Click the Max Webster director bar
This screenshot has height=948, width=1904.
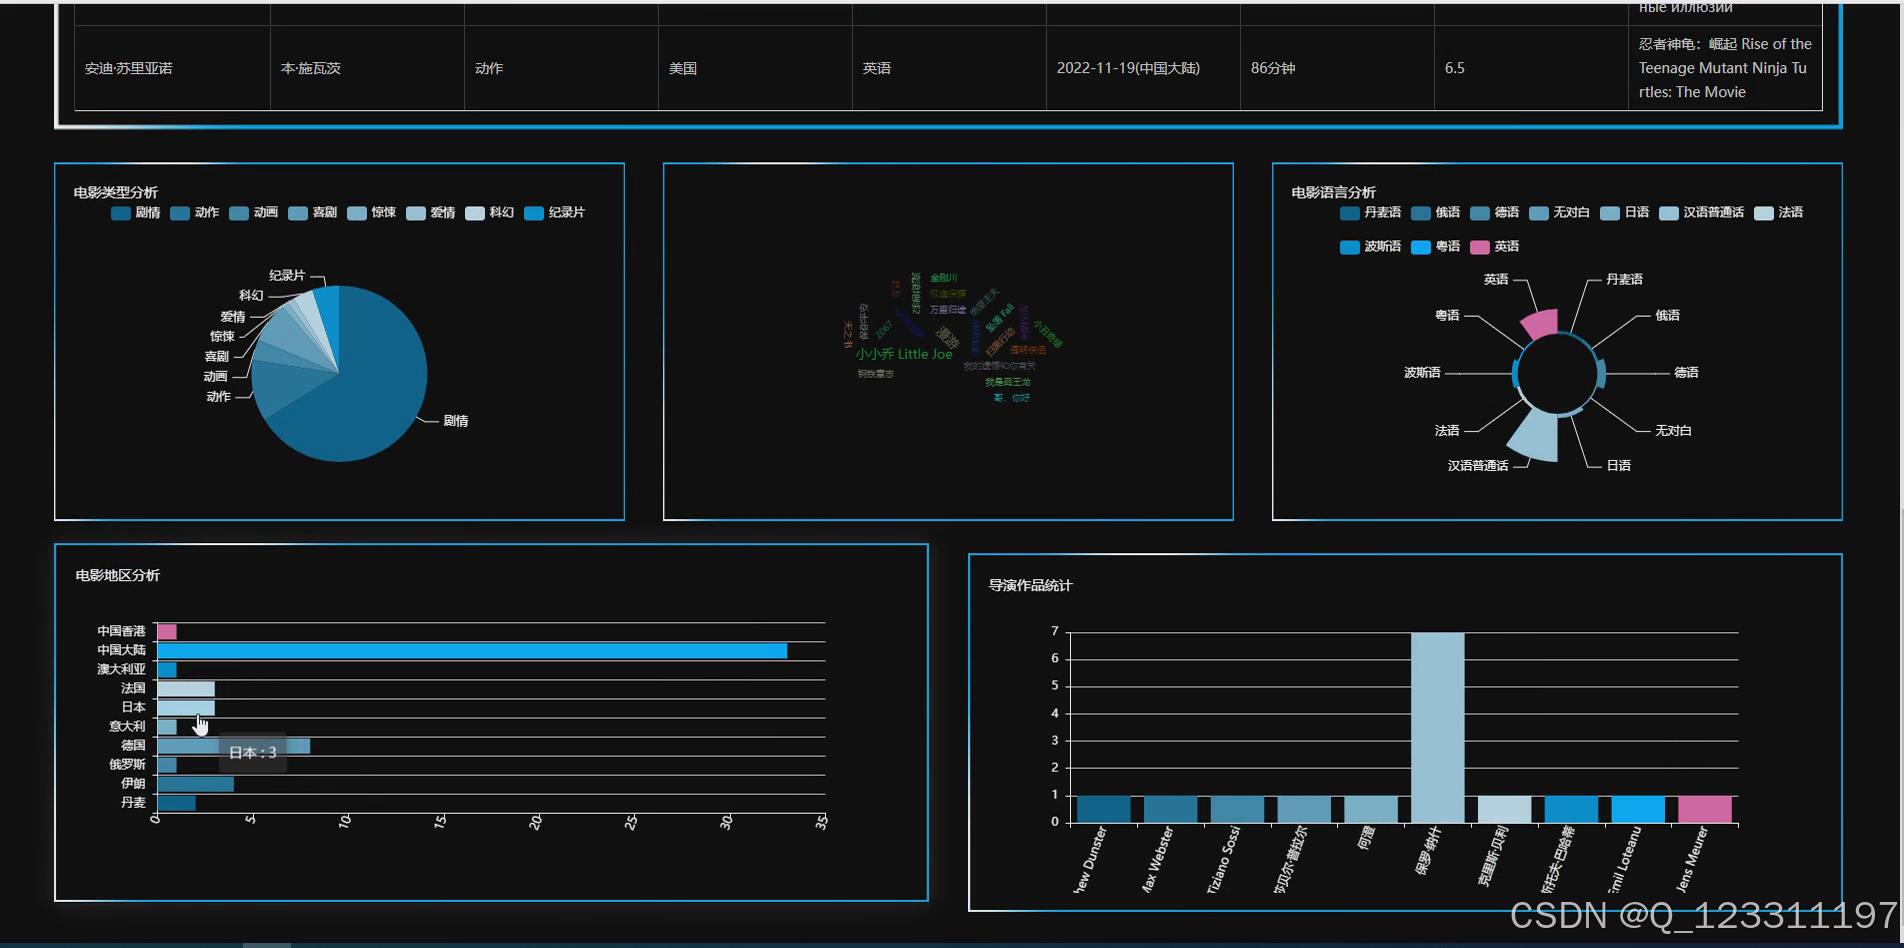pyautogui.click(x=1171, y=809)
